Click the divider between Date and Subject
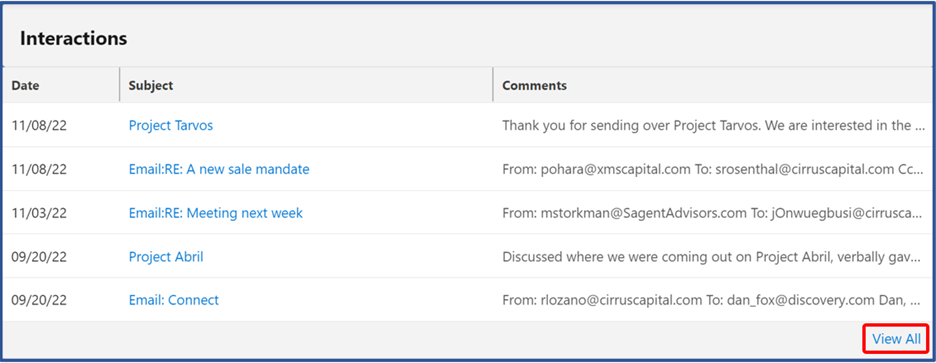936x363 pixels. pos(119,85)
